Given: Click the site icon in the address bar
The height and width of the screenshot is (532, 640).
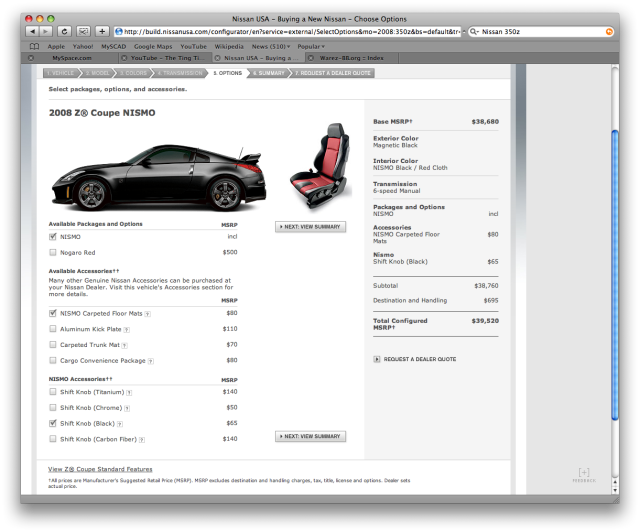Looking at the screenshot, I should tap(119, 31).
